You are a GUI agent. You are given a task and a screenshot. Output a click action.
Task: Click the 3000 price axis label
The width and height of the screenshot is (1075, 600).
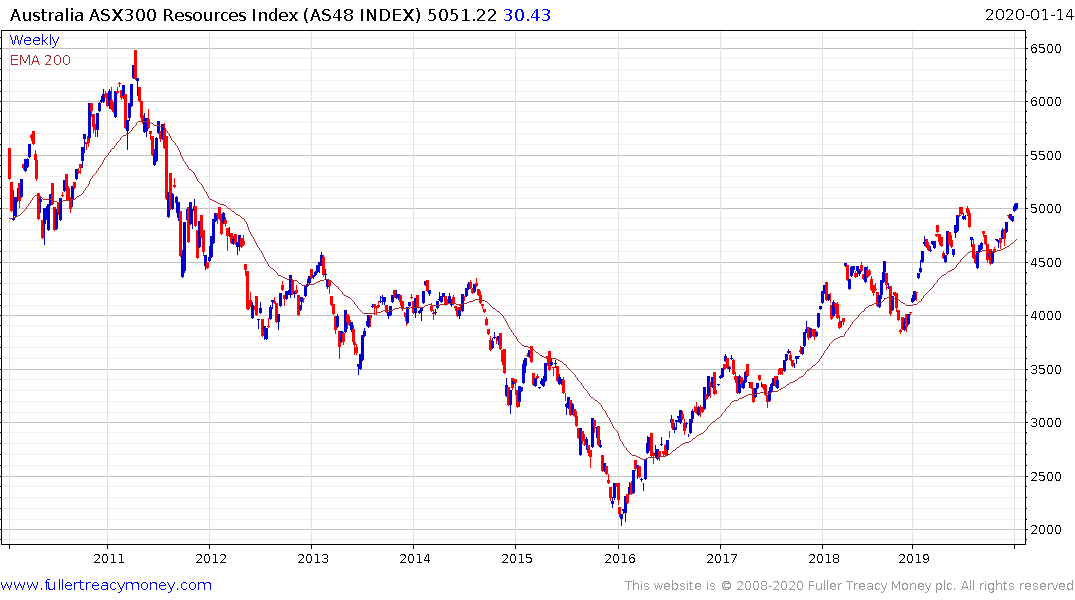(x=1045, y=422)
